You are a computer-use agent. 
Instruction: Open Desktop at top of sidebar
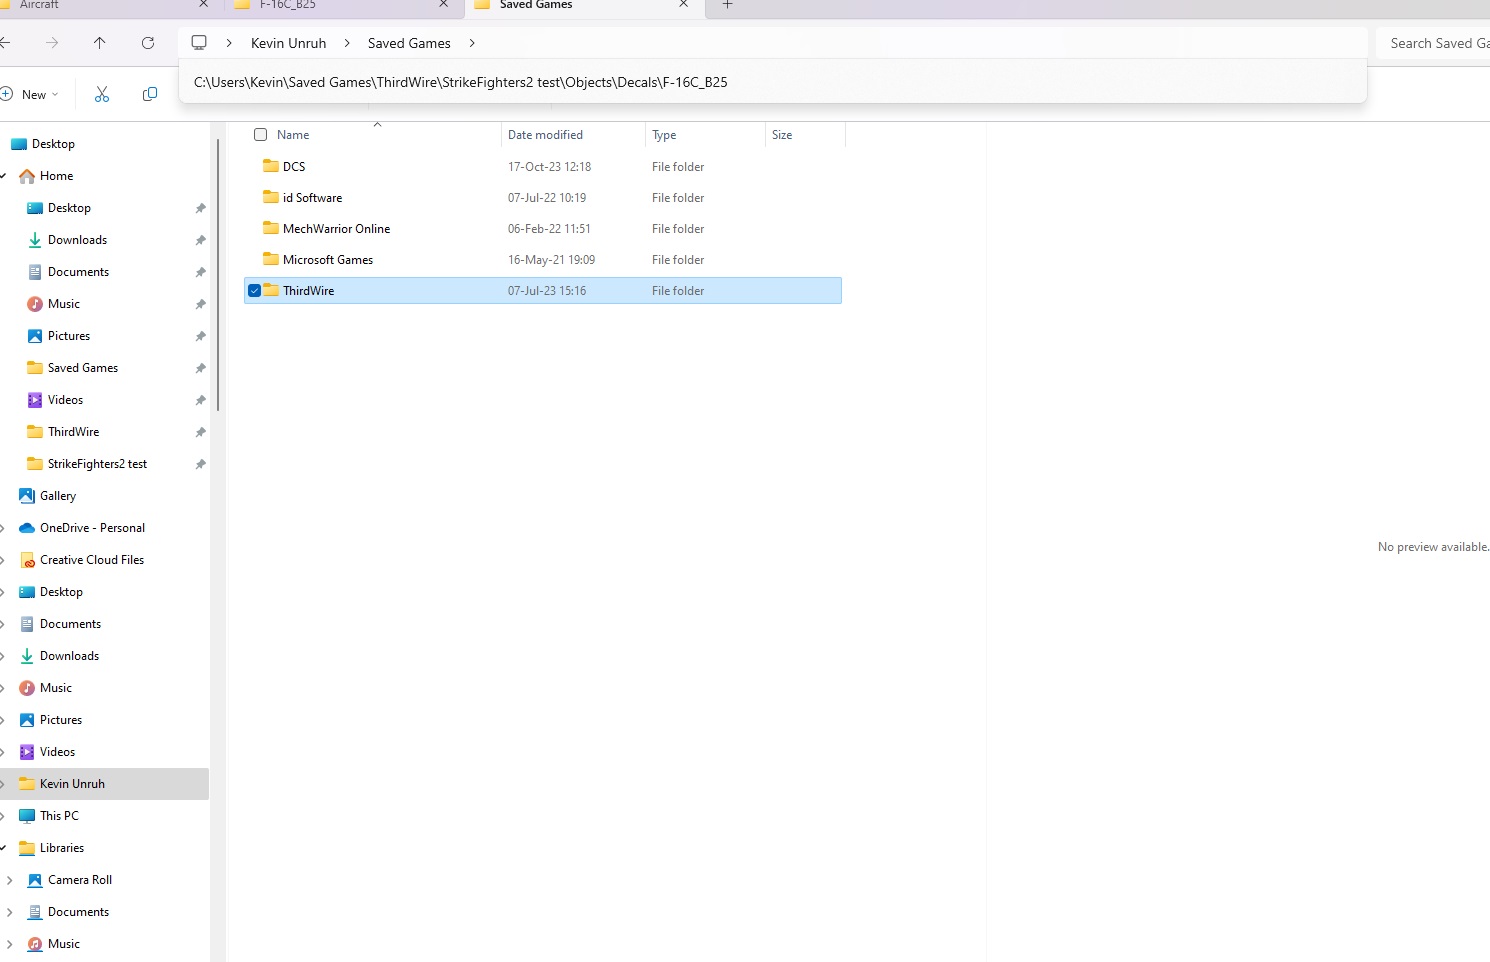(x=53, y=144)
